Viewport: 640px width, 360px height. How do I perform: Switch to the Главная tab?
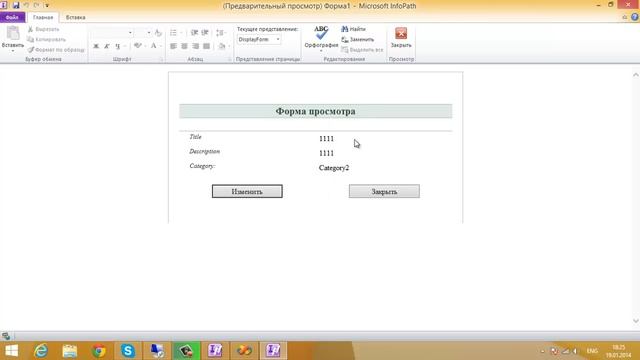43,18
